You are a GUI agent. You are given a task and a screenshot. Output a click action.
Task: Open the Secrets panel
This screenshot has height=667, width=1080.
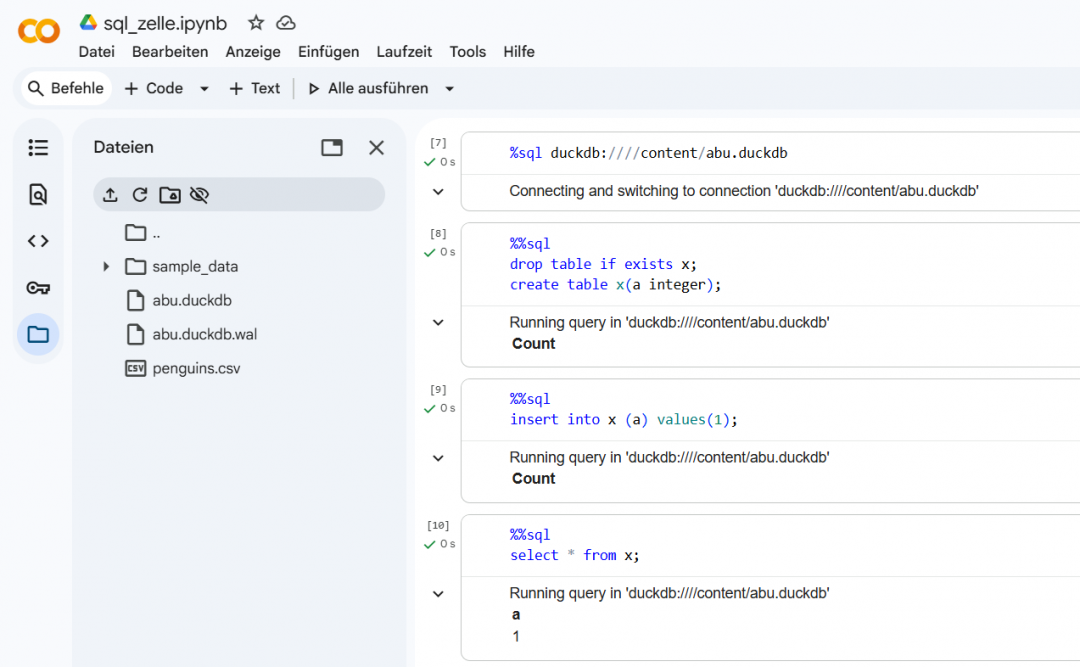[38, 287]
